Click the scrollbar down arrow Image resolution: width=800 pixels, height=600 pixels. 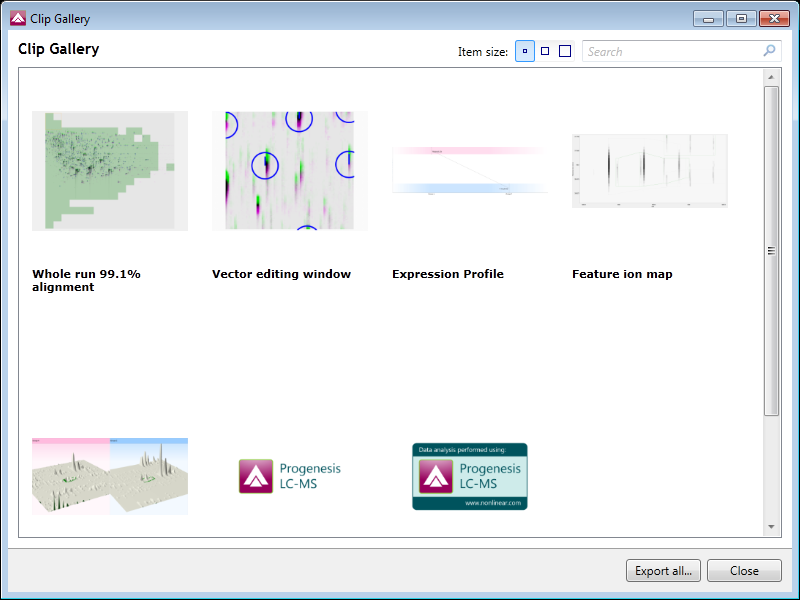[x=771, y=527]
